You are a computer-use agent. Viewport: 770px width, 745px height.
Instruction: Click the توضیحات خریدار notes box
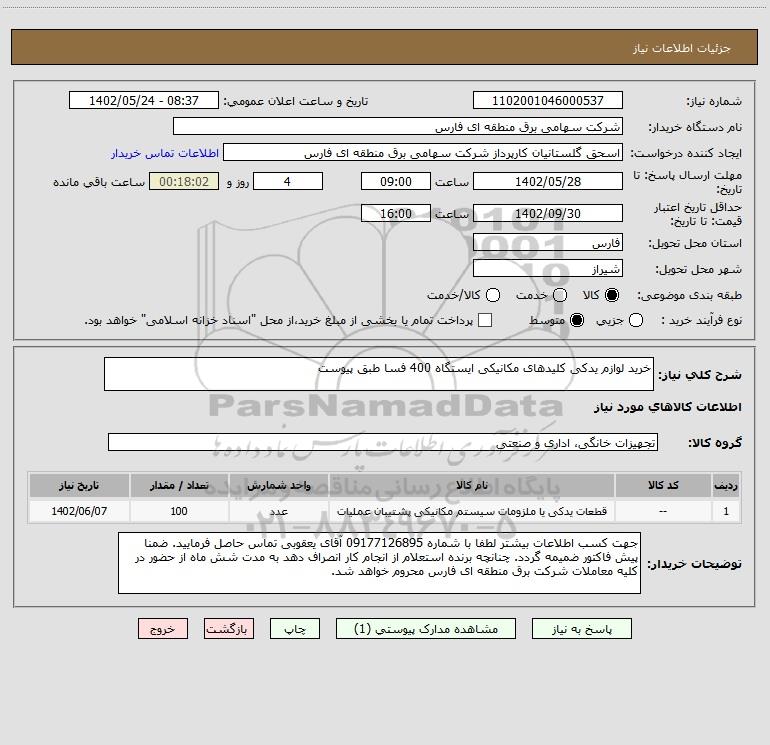(379, 563)
